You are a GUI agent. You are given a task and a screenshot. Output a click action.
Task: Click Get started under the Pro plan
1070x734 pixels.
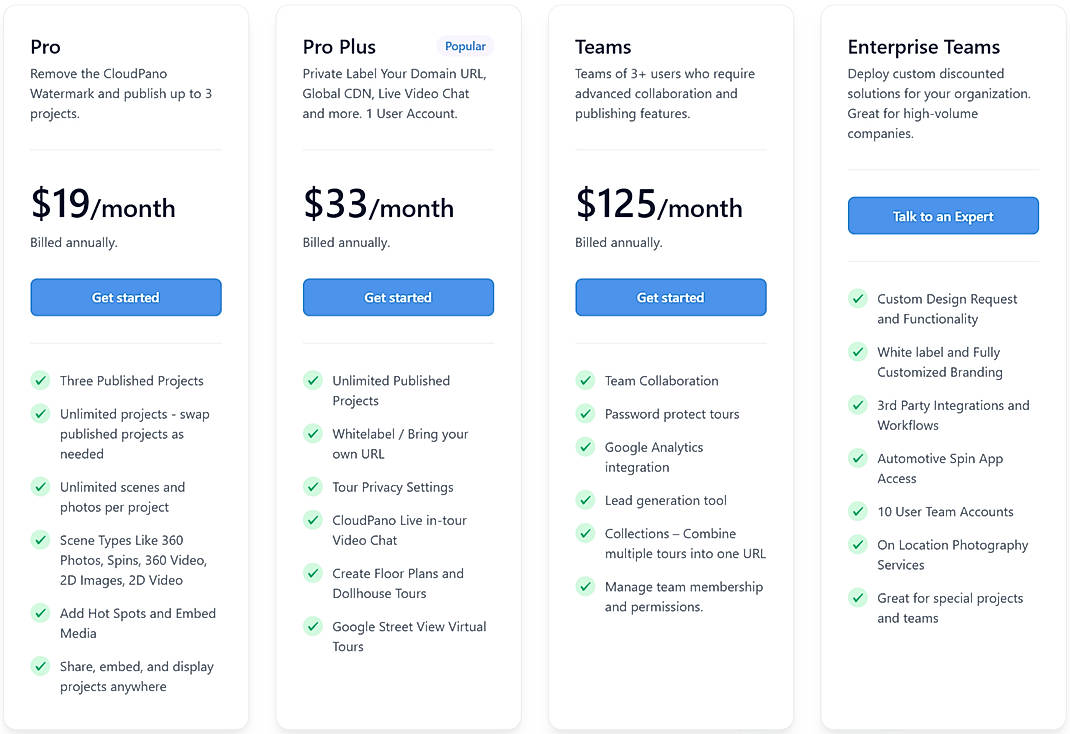[x=125, y=297]
